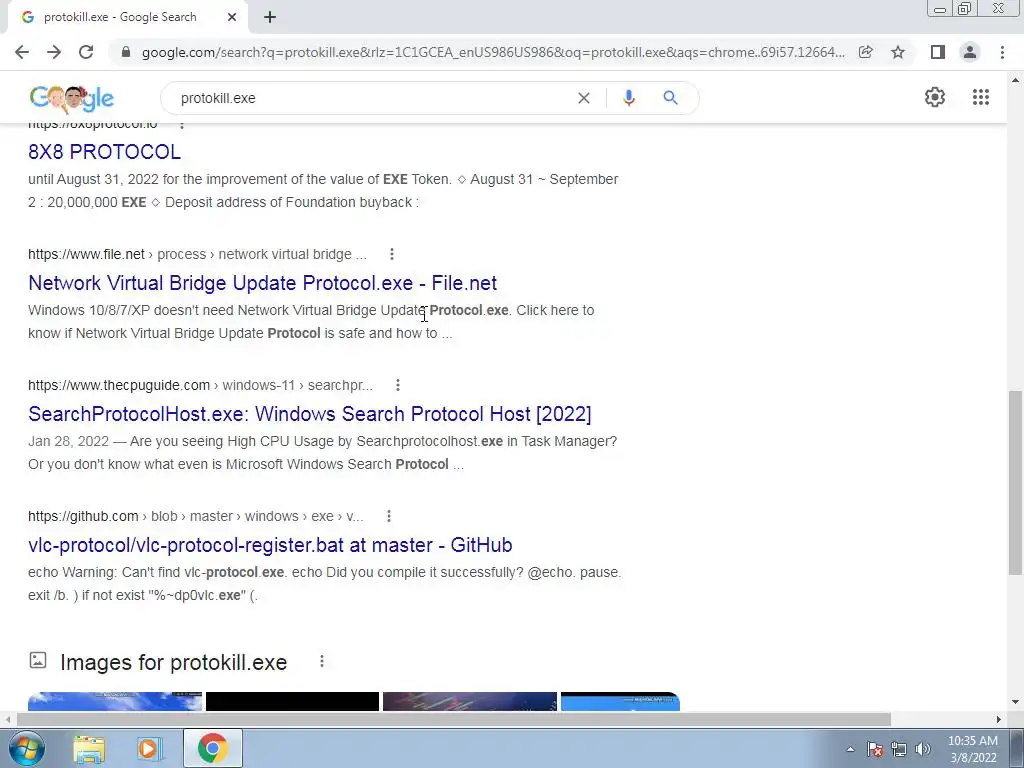Open more options for the thecpuguide.com result

398,385
